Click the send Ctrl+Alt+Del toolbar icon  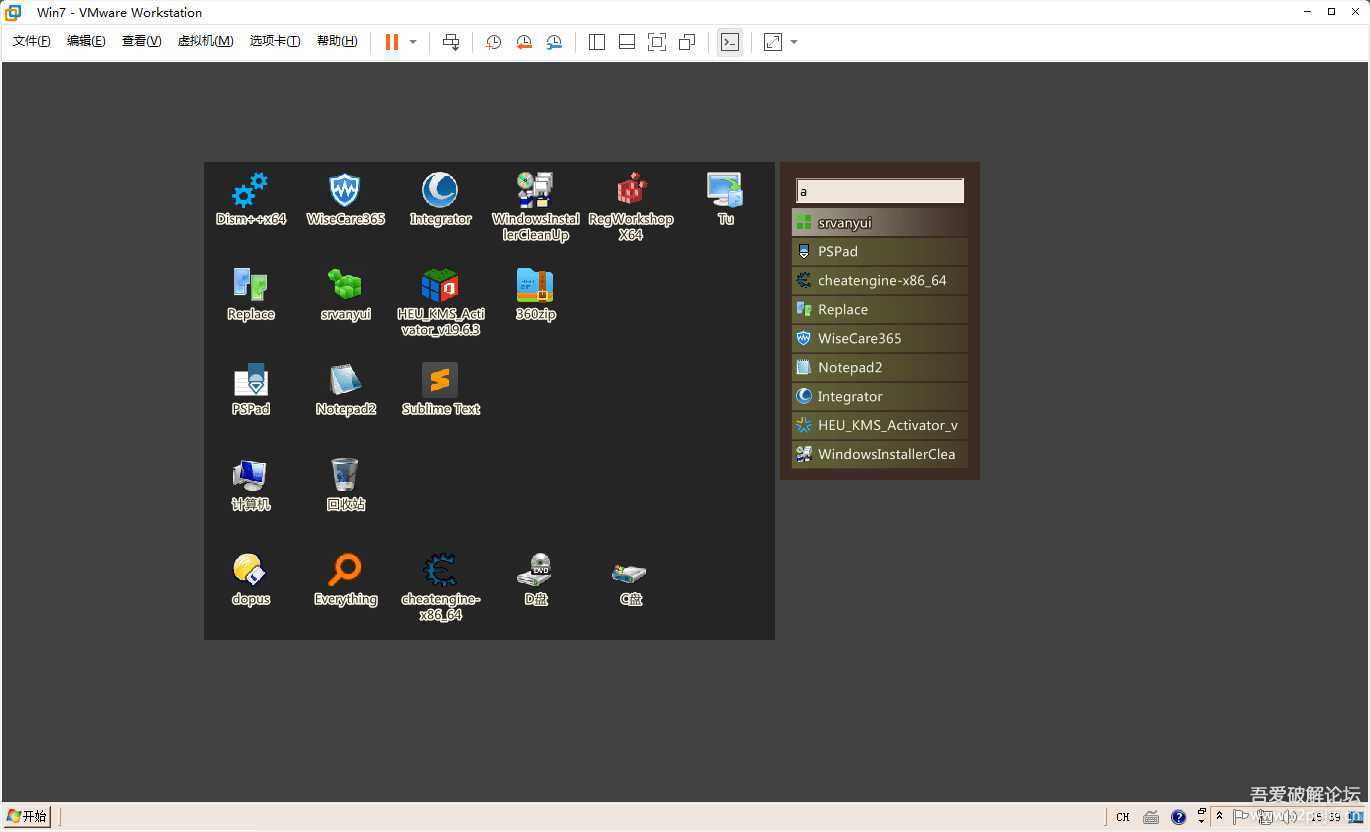(451, 42)
